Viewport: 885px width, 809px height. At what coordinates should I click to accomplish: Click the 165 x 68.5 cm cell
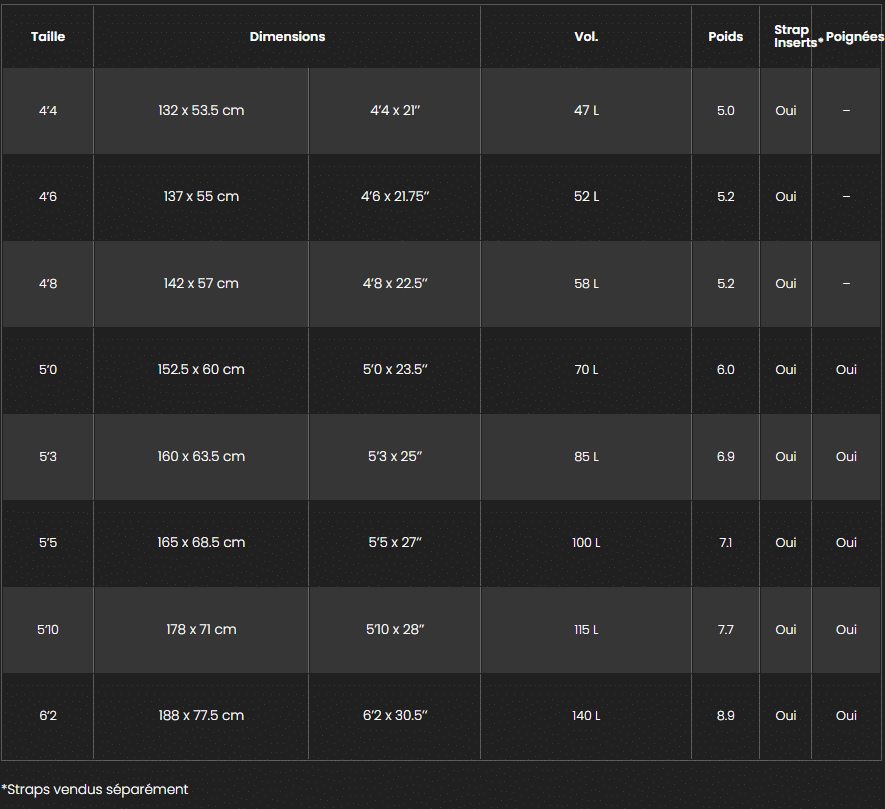(x=201, y=543)
